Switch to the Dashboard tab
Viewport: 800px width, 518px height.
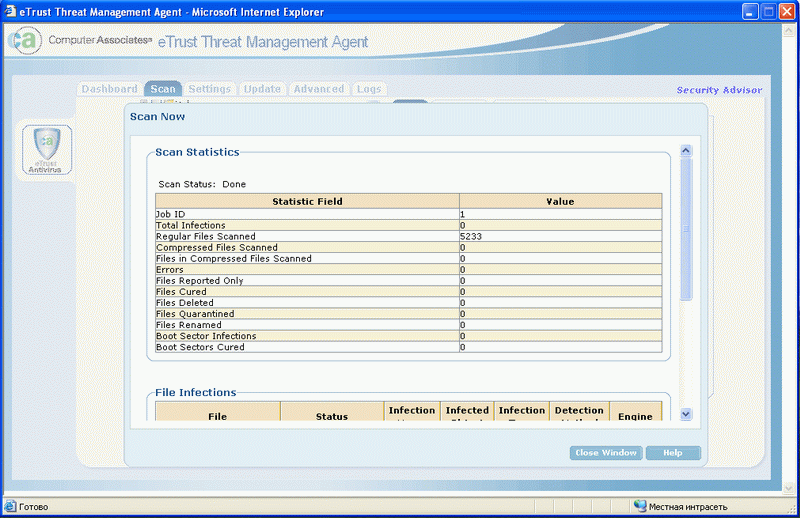pyautogui.click(x=110, y=89)
